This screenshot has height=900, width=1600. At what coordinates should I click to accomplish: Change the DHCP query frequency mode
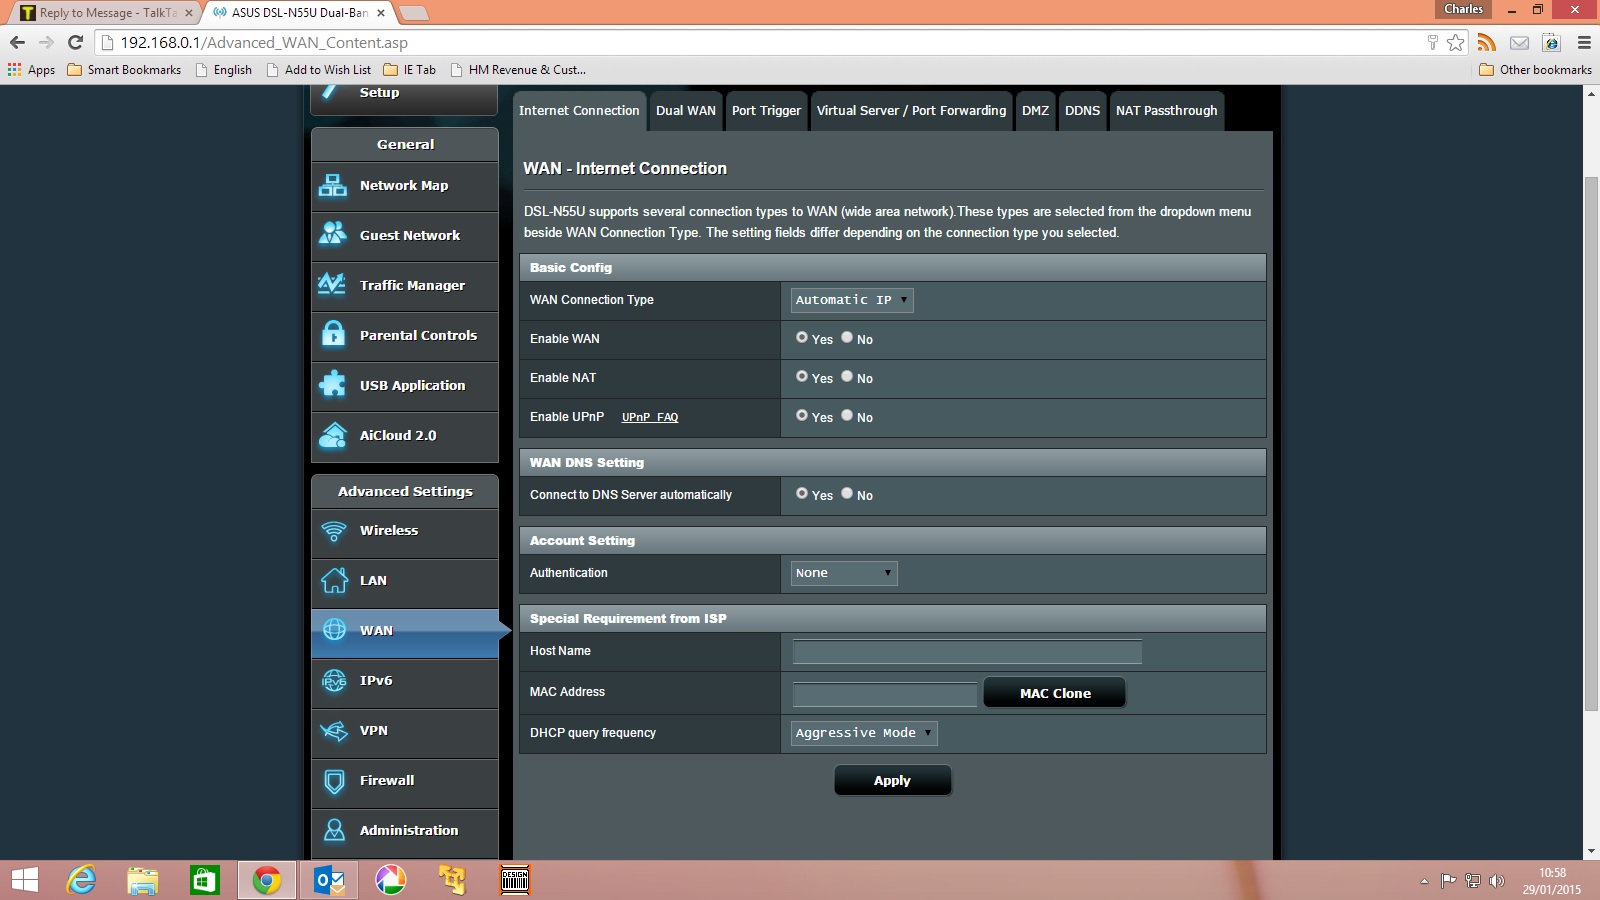[862, 733]
